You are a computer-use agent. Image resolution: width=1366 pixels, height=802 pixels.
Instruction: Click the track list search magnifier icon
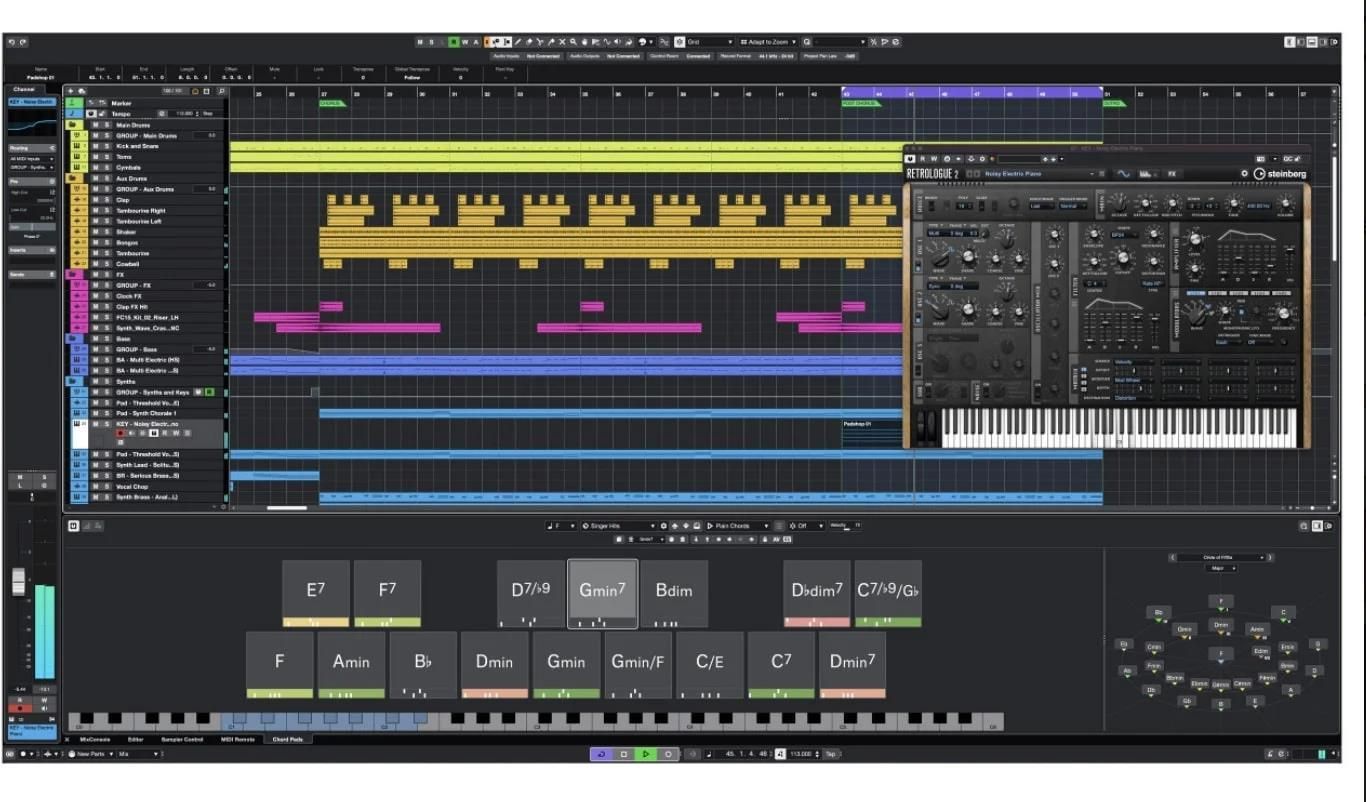point(221,91)
